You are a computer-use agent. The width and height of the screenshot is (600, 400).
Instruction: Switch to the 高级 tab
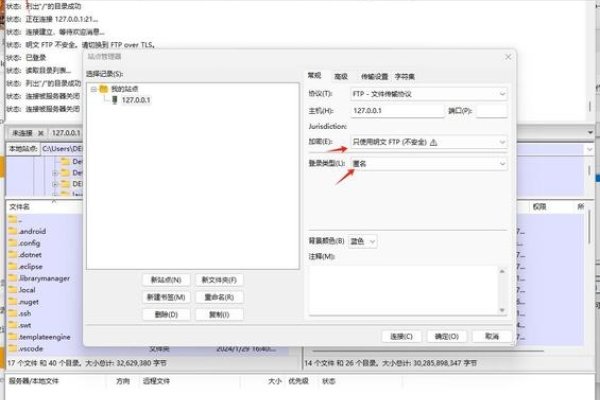(341, 77)
